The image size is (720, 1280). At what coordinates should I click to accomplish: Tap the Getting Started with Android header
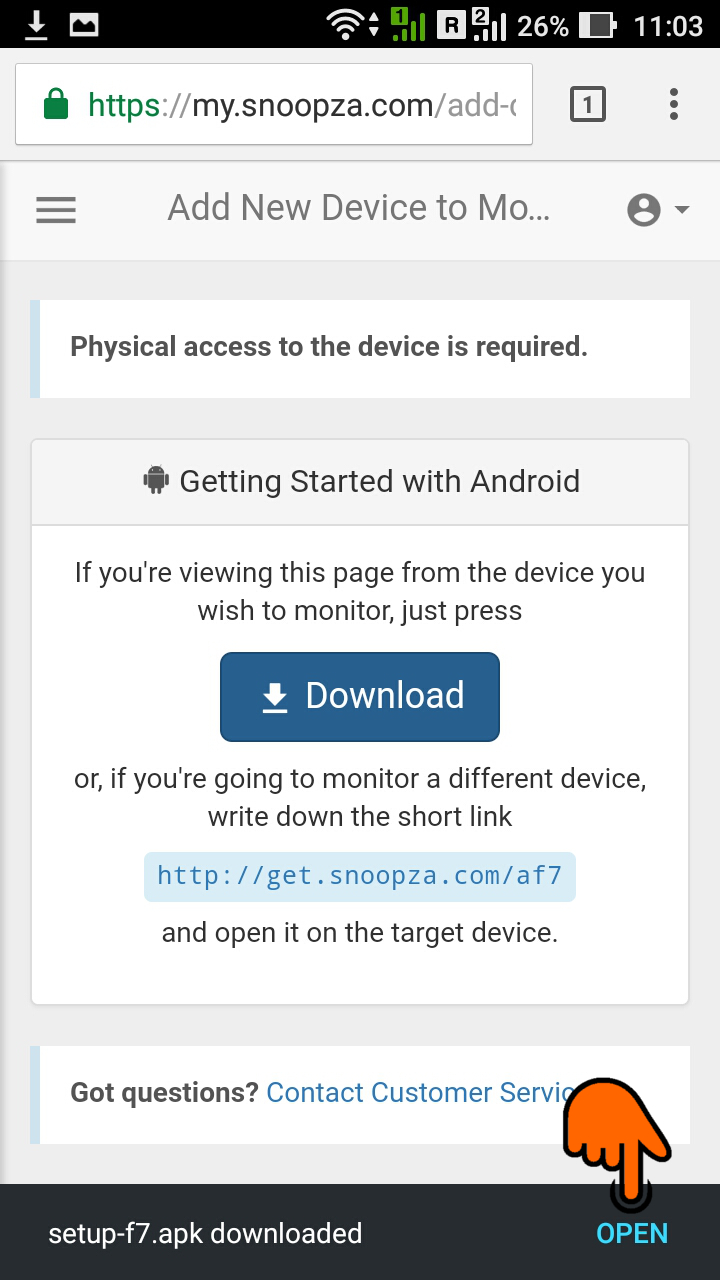360,481
